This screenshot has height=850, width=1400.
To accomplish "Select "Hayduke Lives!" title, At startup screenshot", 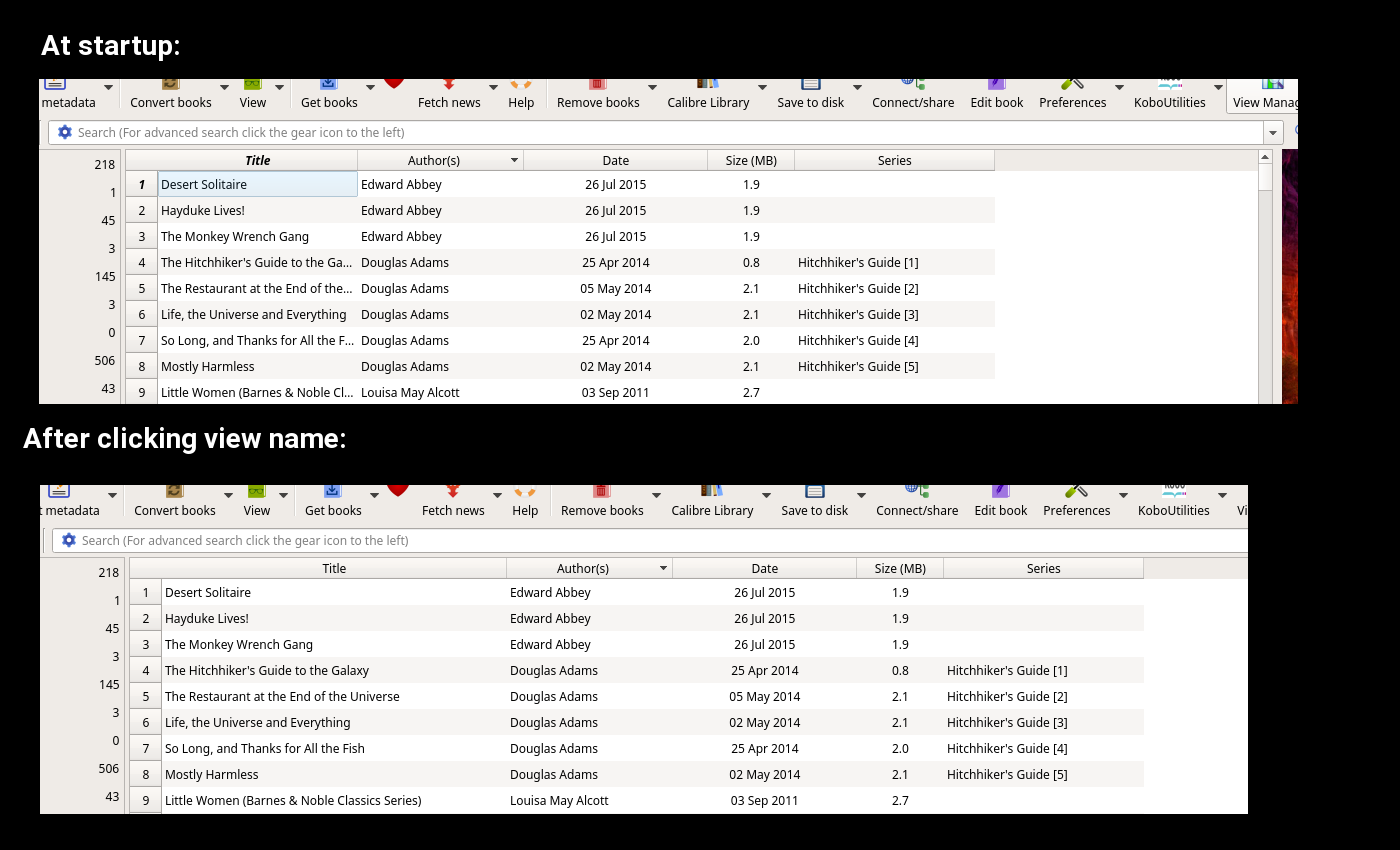I will pyautogui.click(x=203, y=210).
